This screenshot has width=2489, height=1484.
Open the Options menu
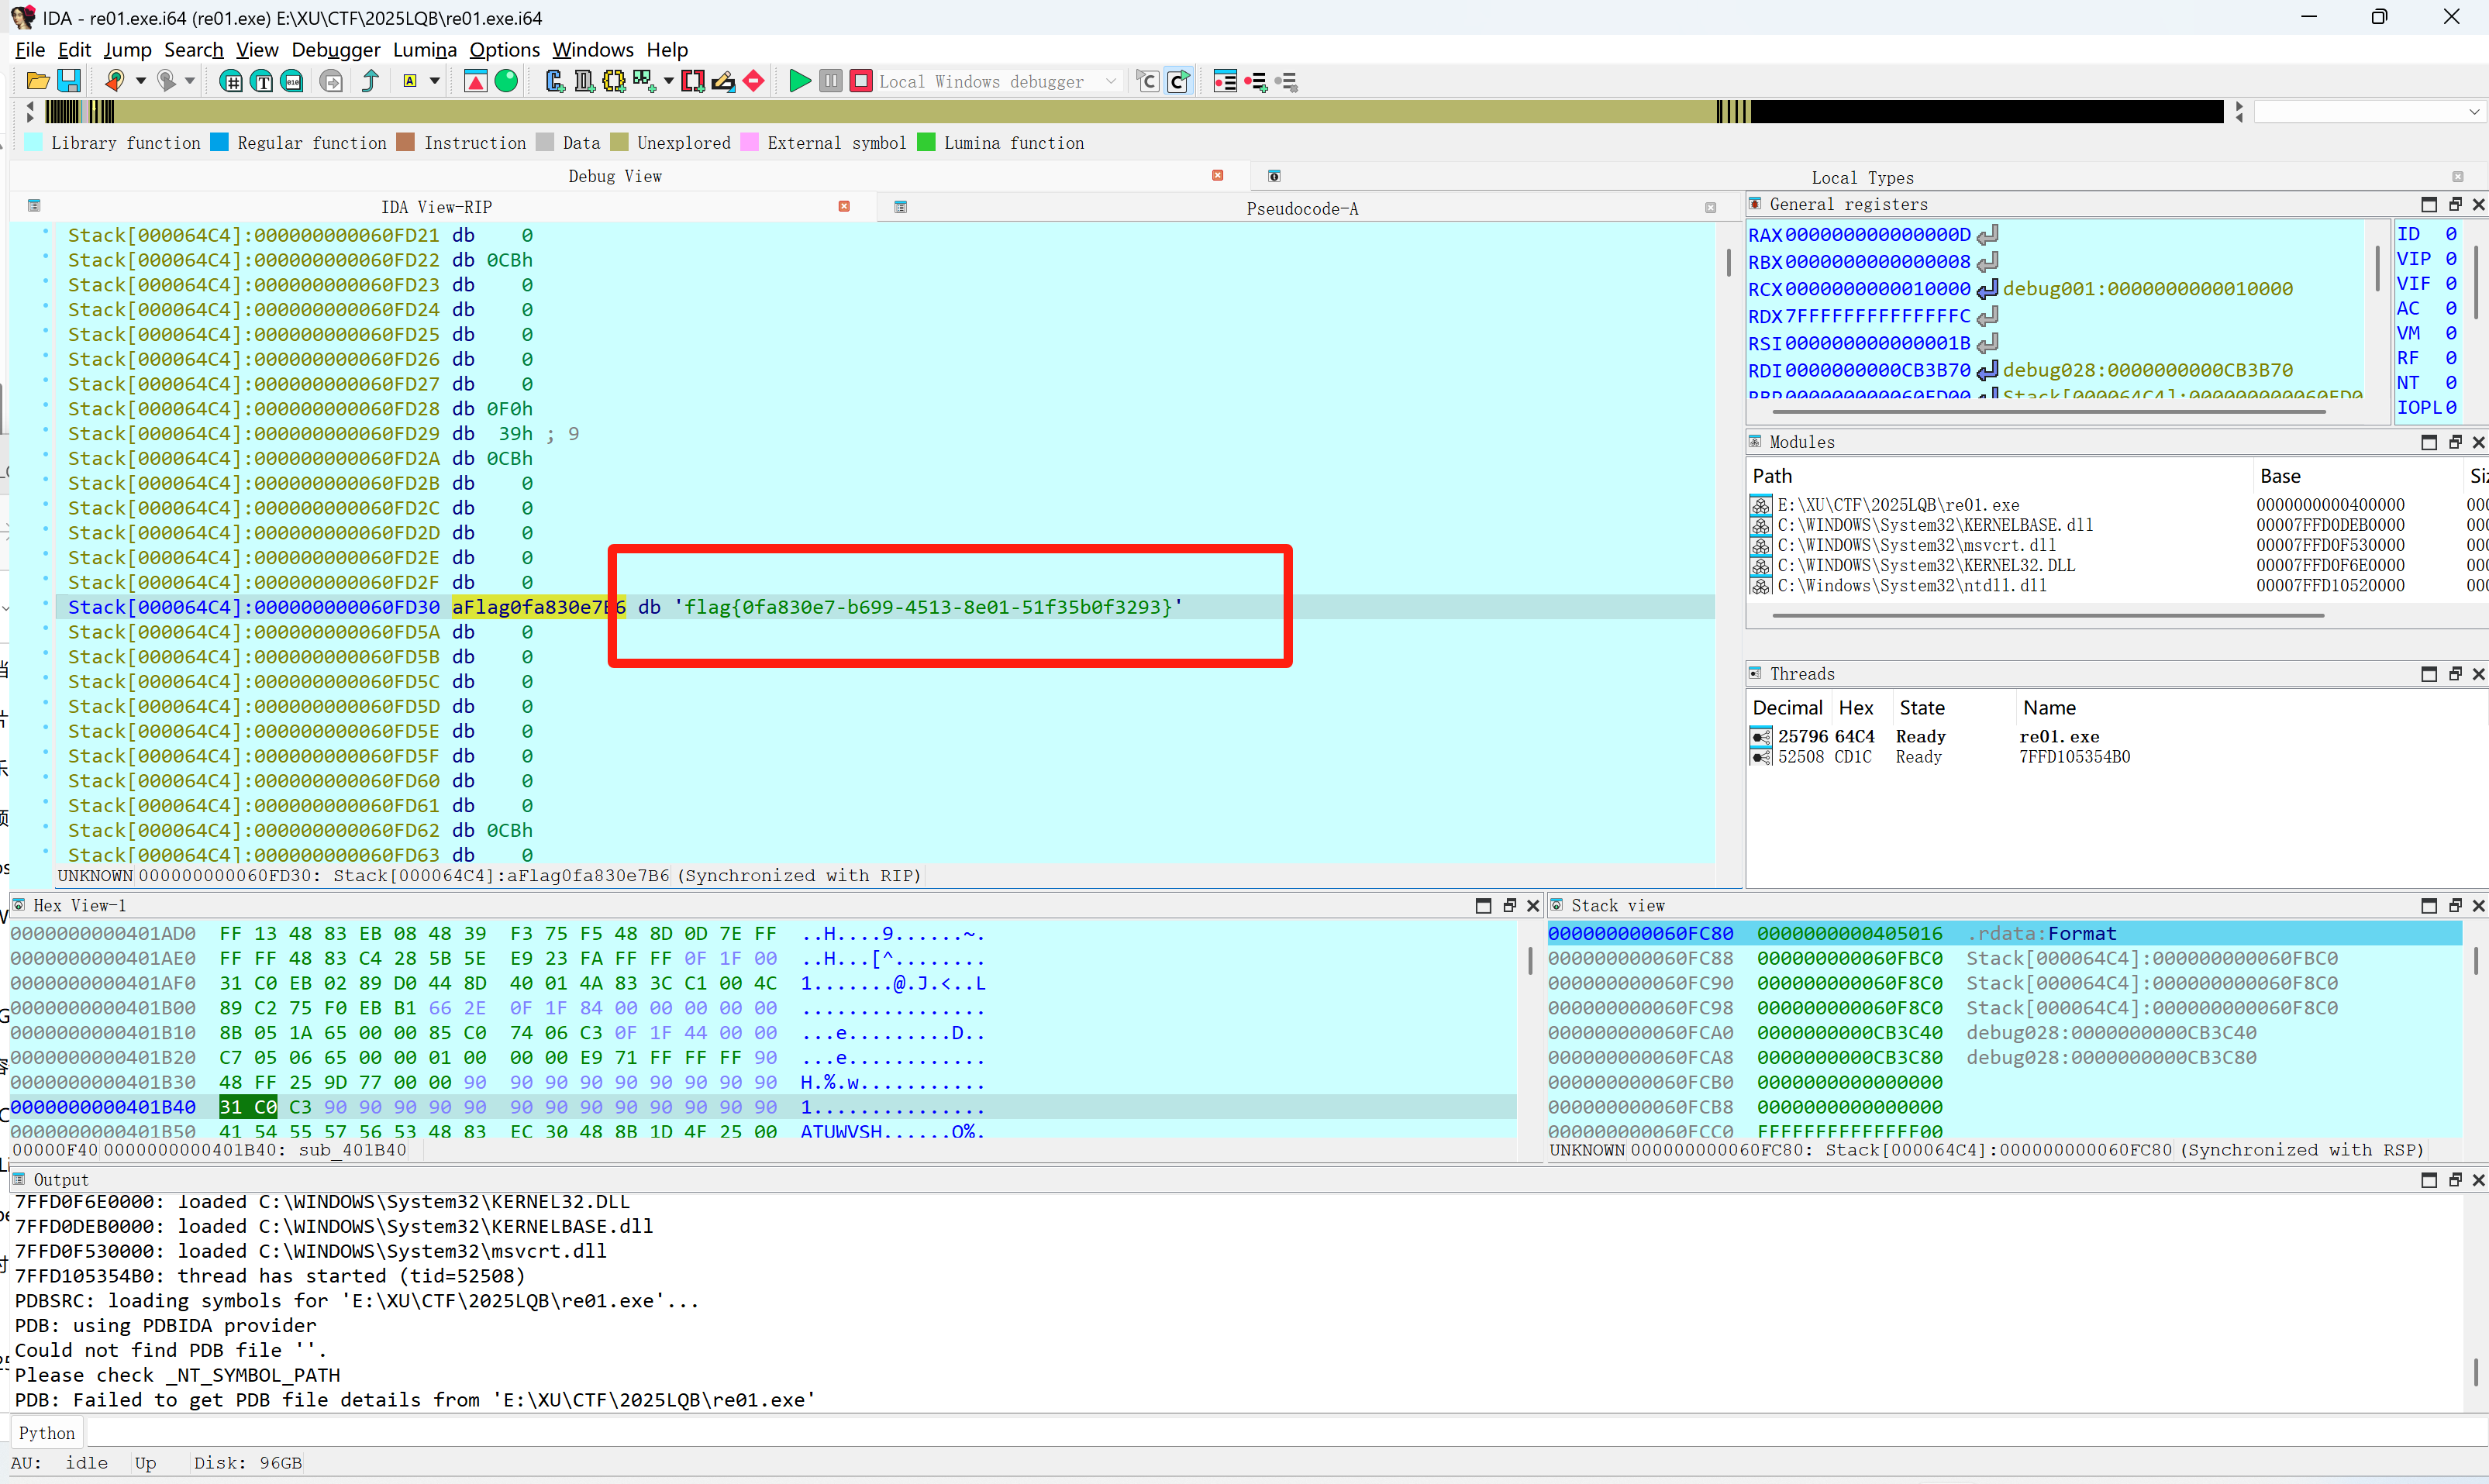click(505, 50)
